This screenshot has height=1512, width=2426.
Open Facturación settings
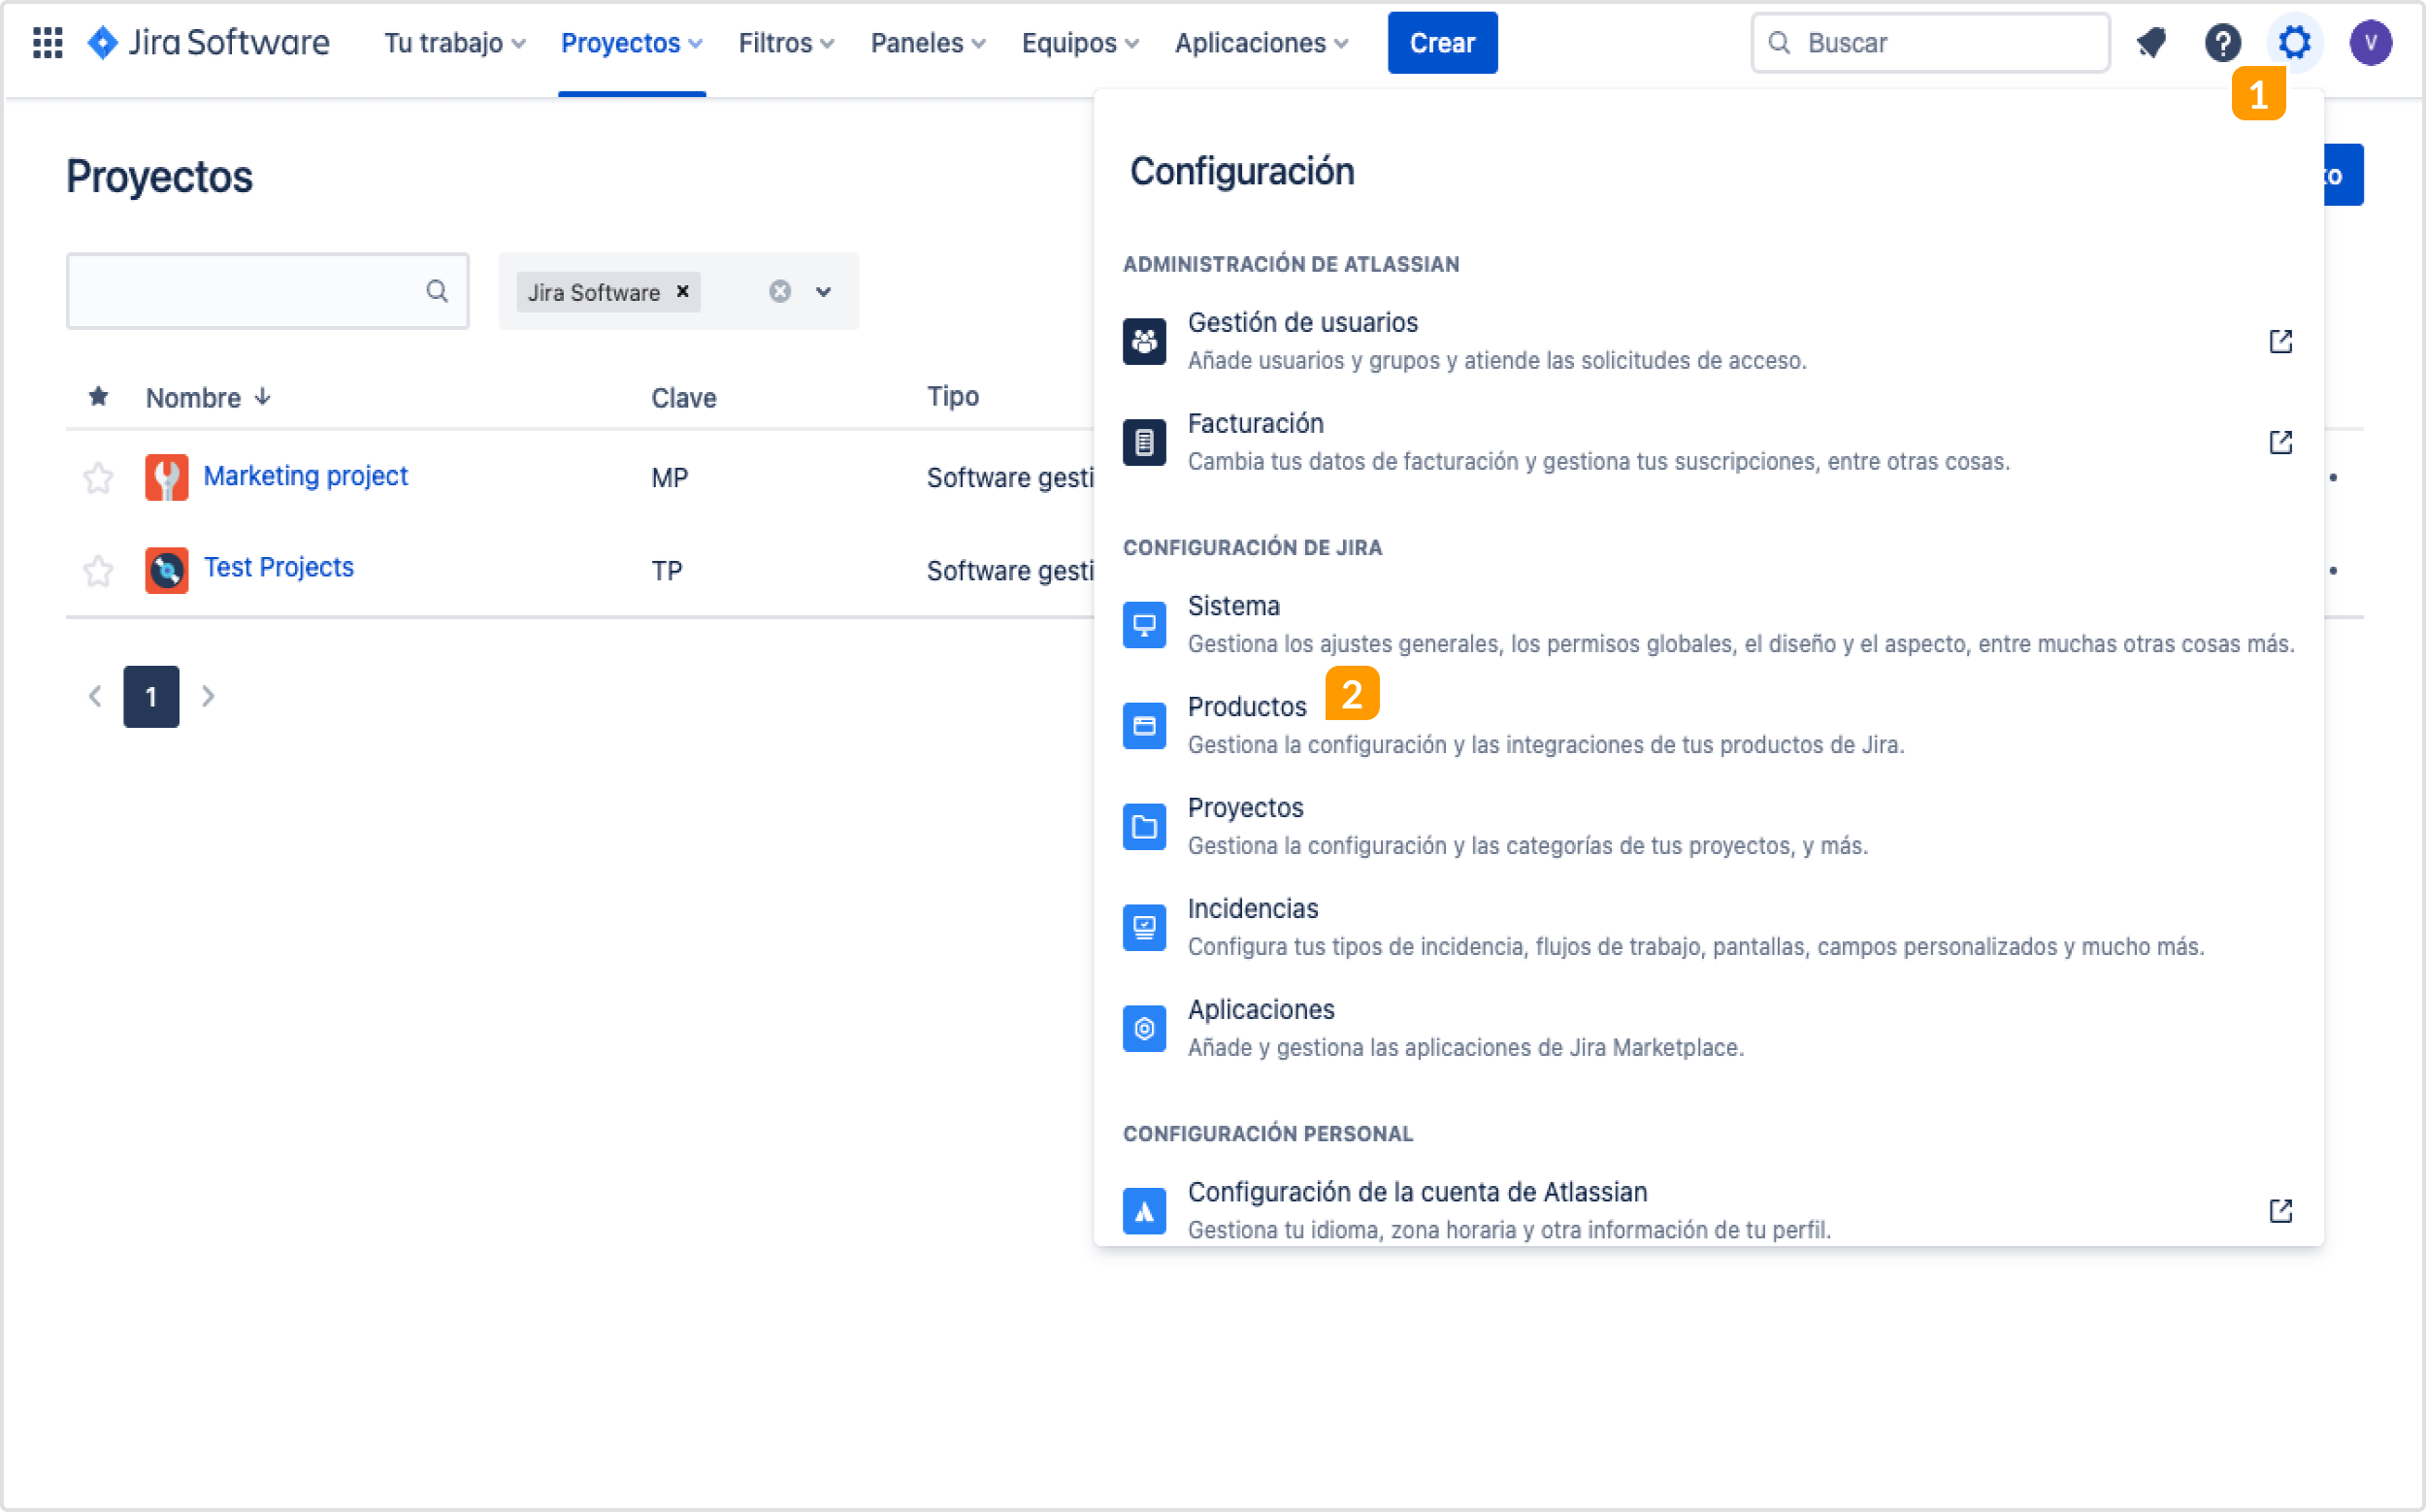[x=1708, y=442]
